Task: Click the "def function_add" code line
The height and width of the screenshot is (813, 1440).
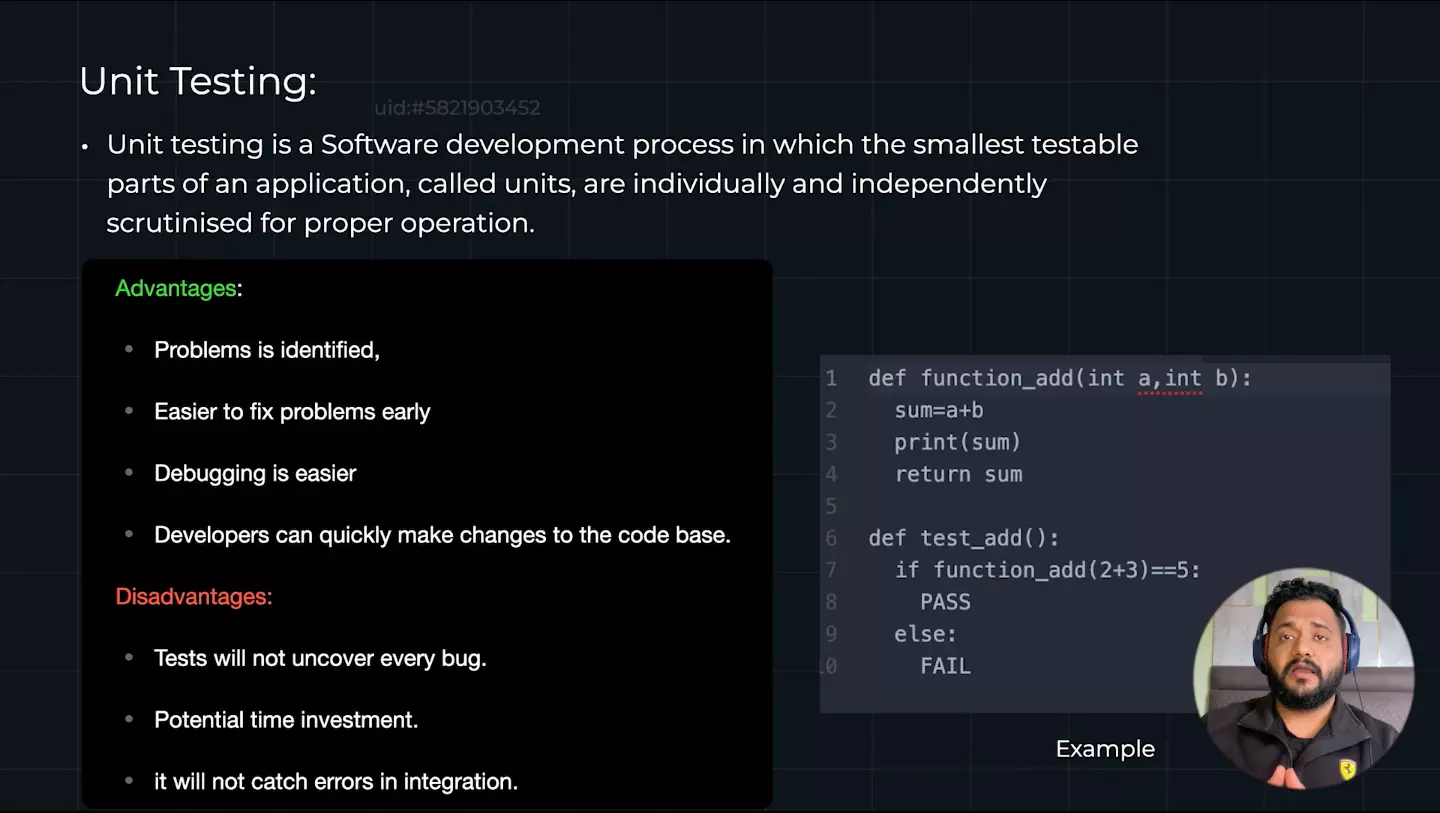Action: pyautogui.click(x=1059, y=378)
